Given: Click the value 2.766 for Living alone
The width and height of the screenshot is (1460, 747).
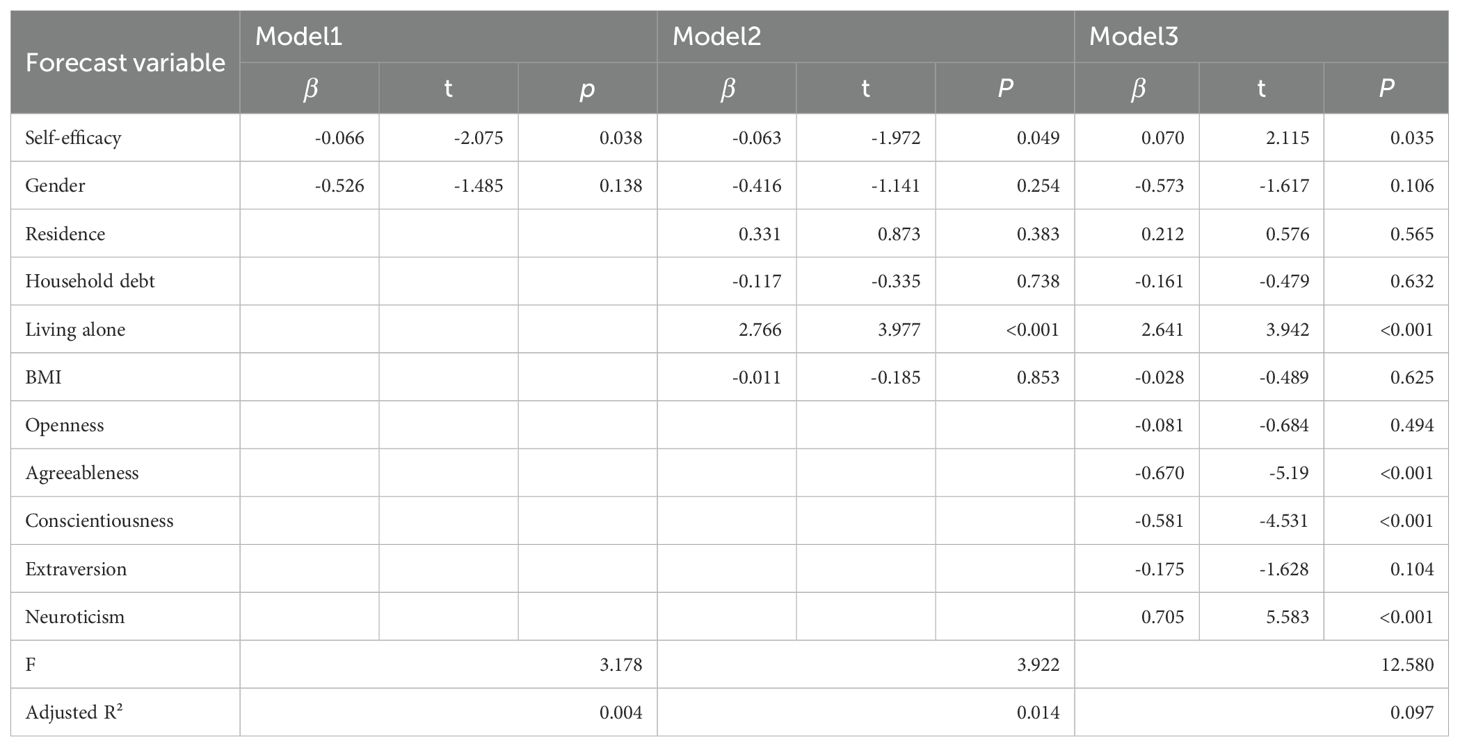Looking at the screenshot, I should 761,329.
